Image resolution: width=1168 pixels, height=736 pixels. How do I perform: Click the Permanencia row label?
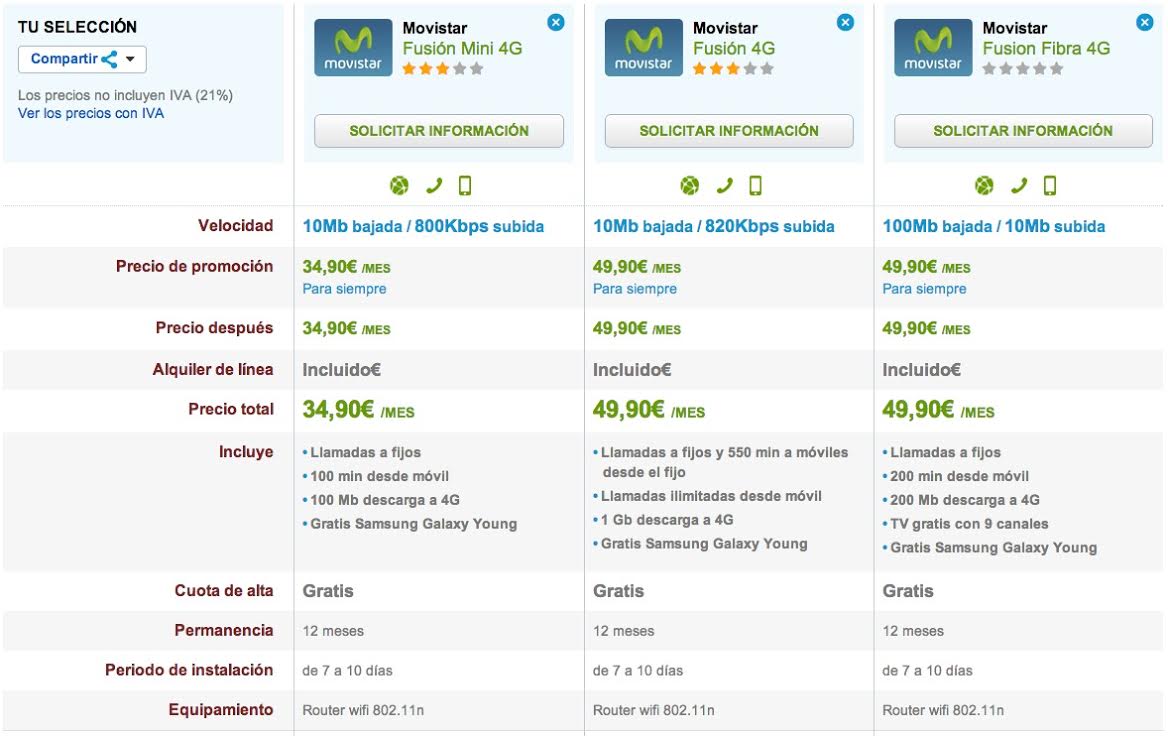coord(223,630)
